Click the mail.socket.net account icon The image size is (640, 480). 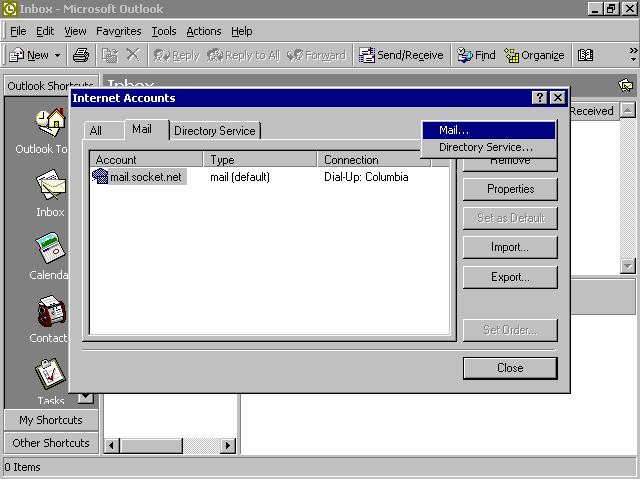click(x=100, y=176)
